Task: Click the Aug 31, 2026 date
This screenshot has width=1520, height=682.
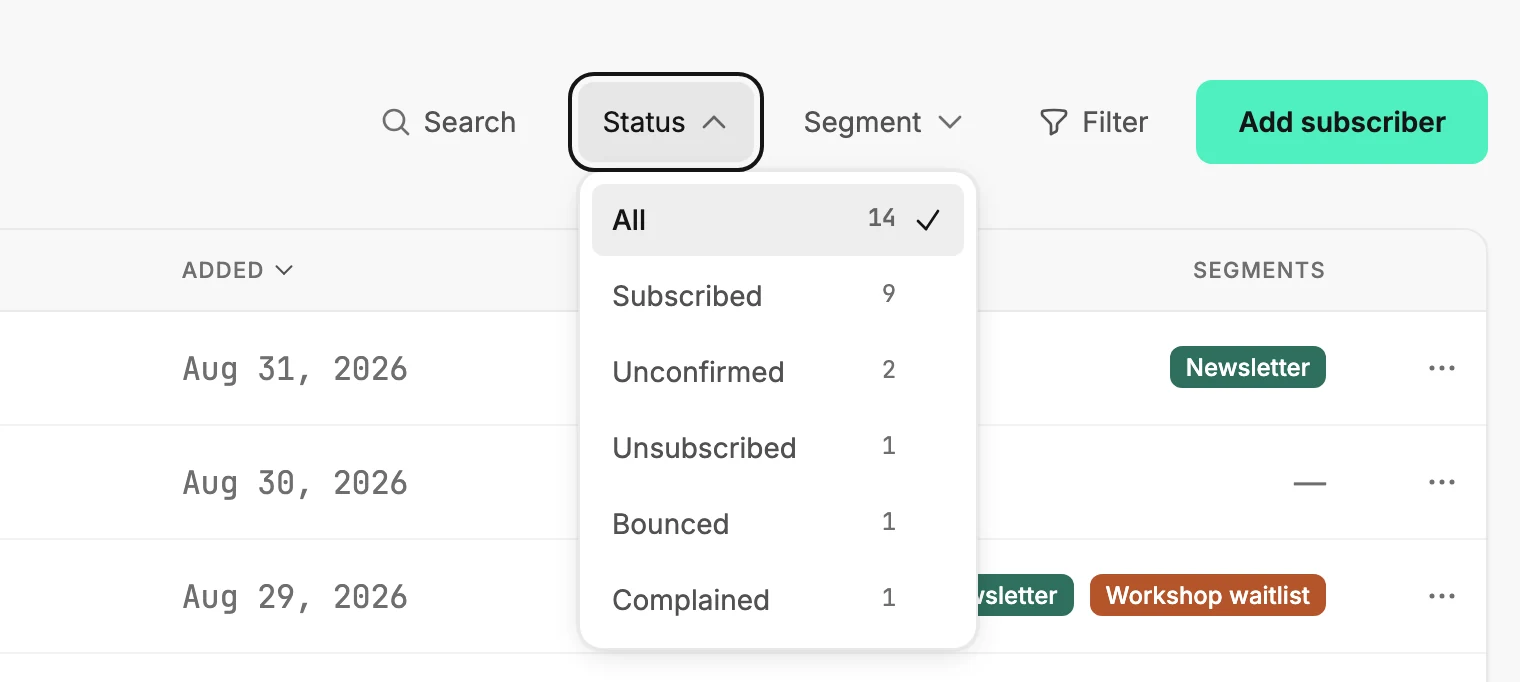Action: [x=295, y=369]
